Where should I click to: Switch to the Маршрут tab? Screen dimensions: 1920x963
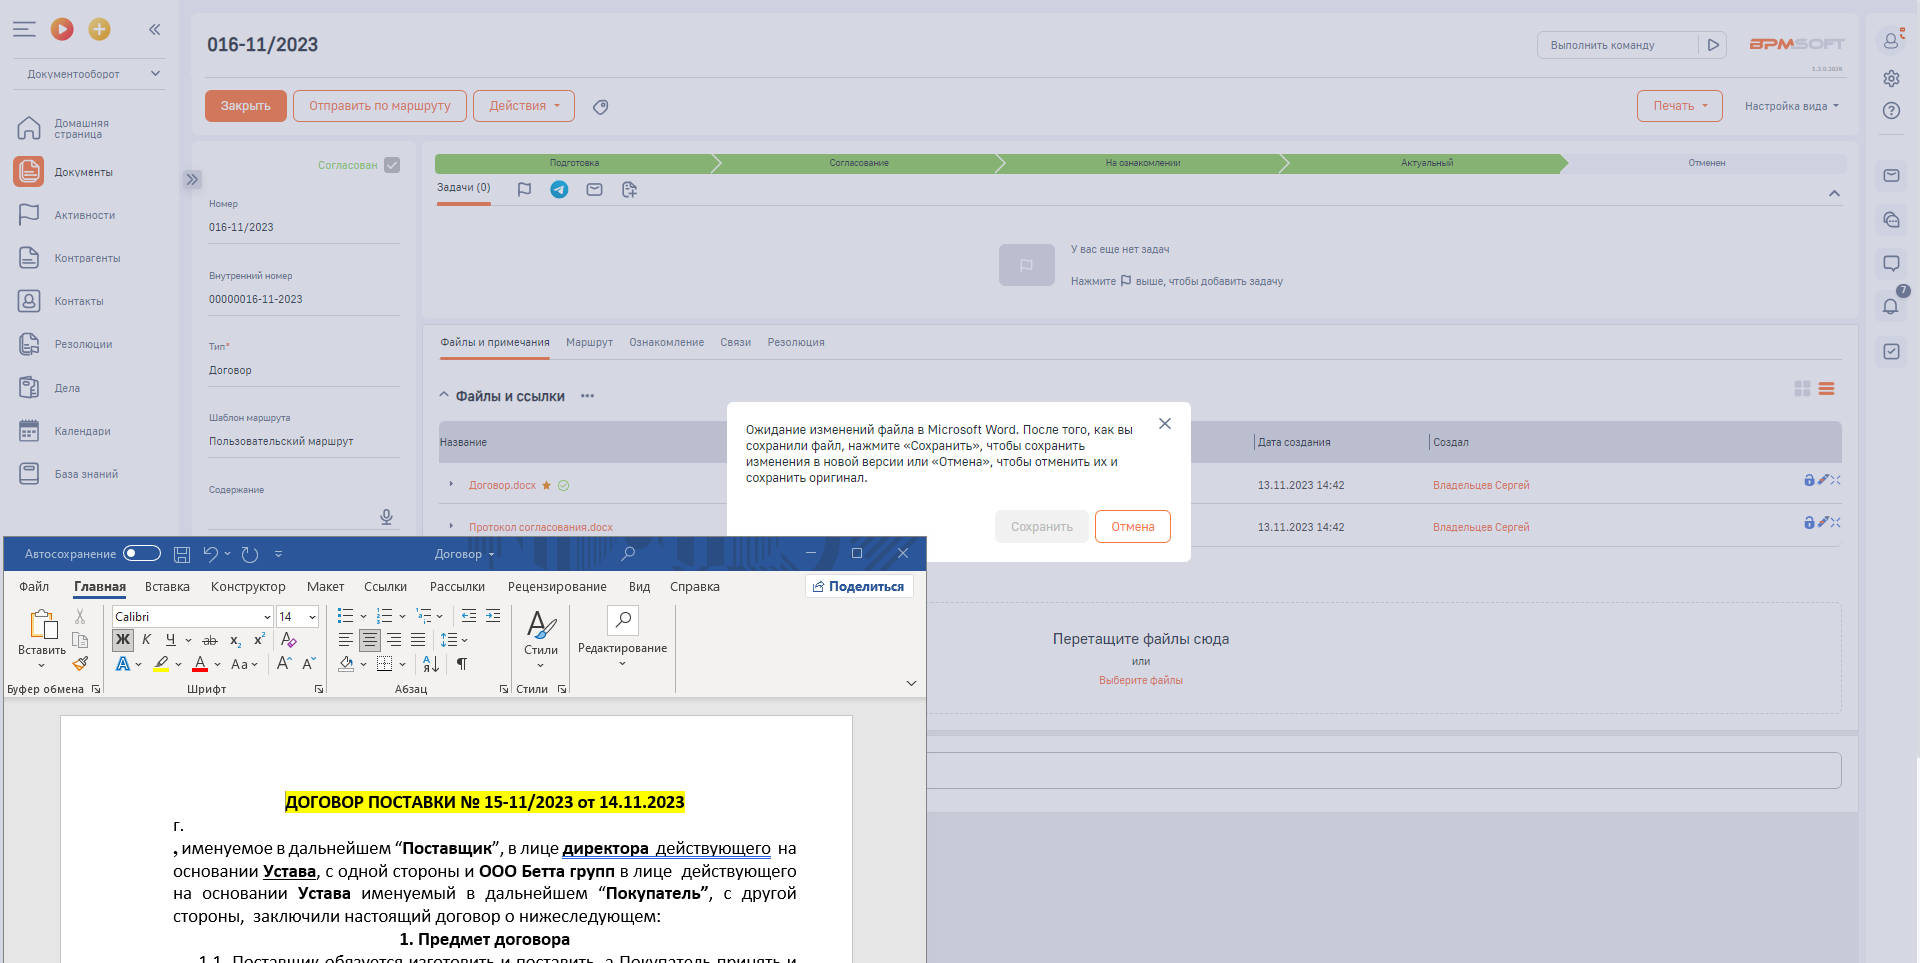(589, 342)
